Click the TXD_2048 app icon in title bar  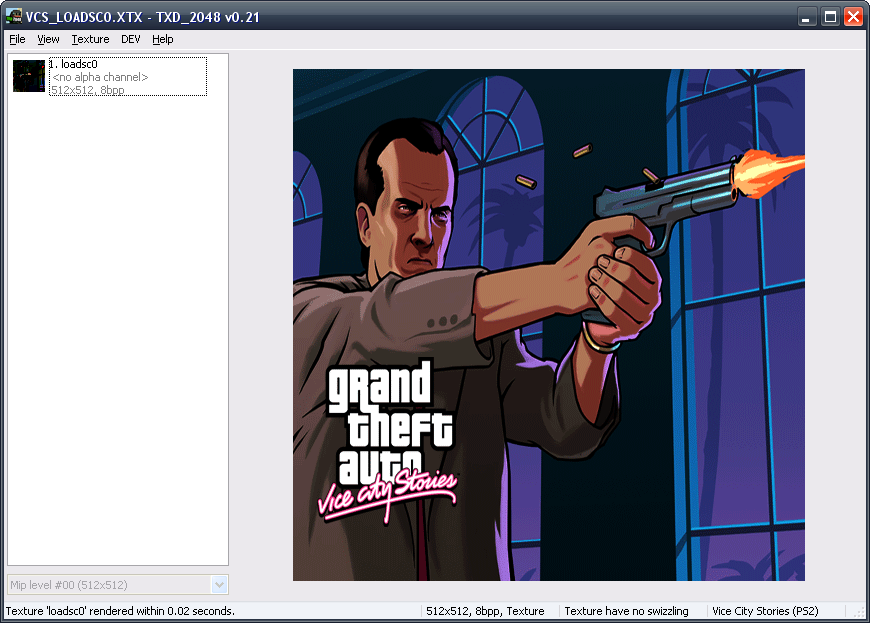pyautogui.click(x=14, y=16)
